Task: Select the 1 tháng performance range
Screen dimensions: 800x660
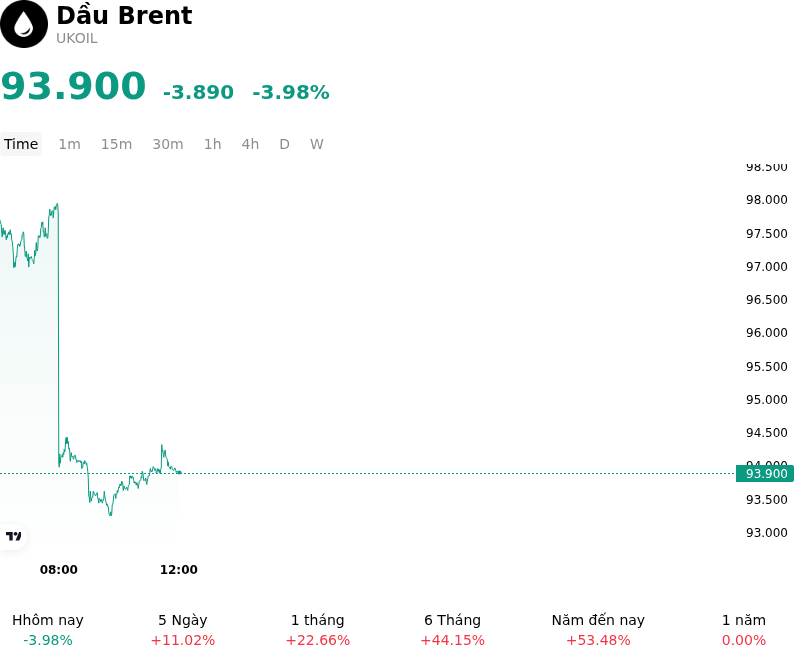Action: tap(317, 630)
